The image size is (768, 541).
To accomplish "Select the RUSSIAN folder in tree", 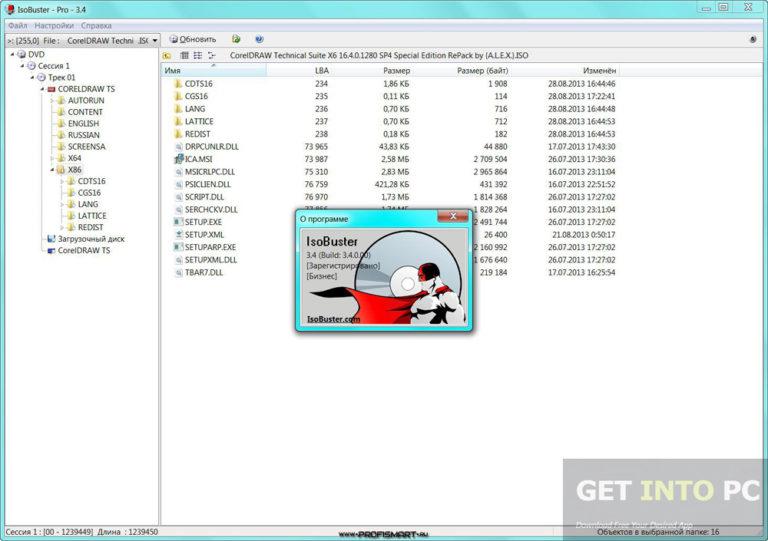I will click(84, 135).
